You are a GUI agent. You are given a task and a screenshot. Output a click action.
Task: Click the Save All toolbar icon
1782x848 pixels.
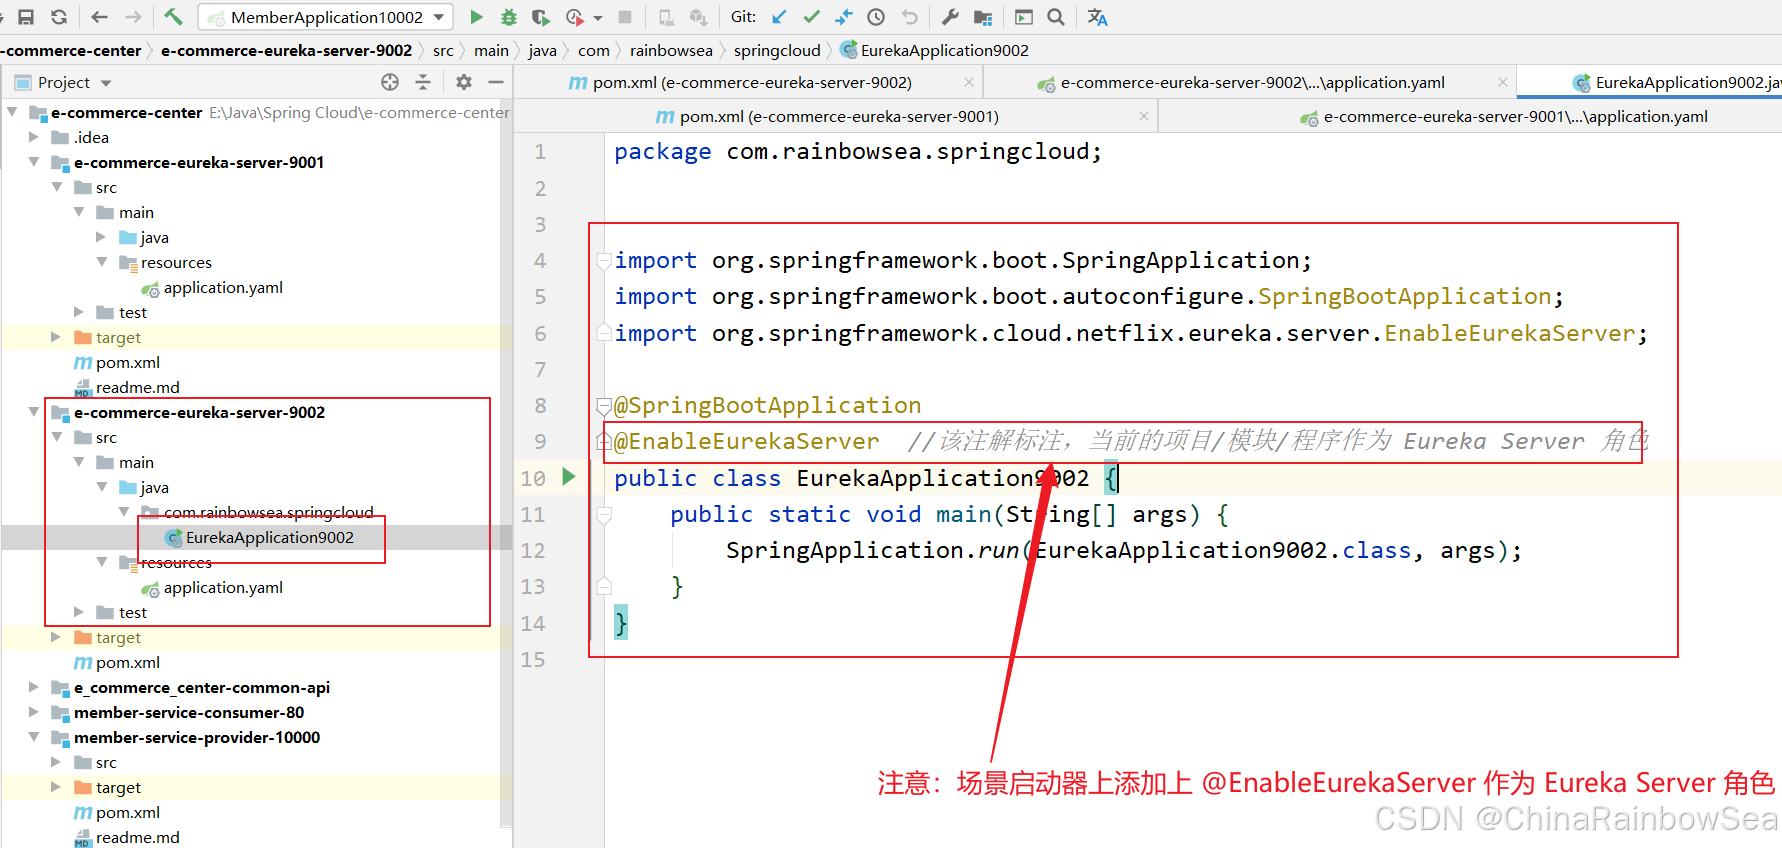pos(26,17)
